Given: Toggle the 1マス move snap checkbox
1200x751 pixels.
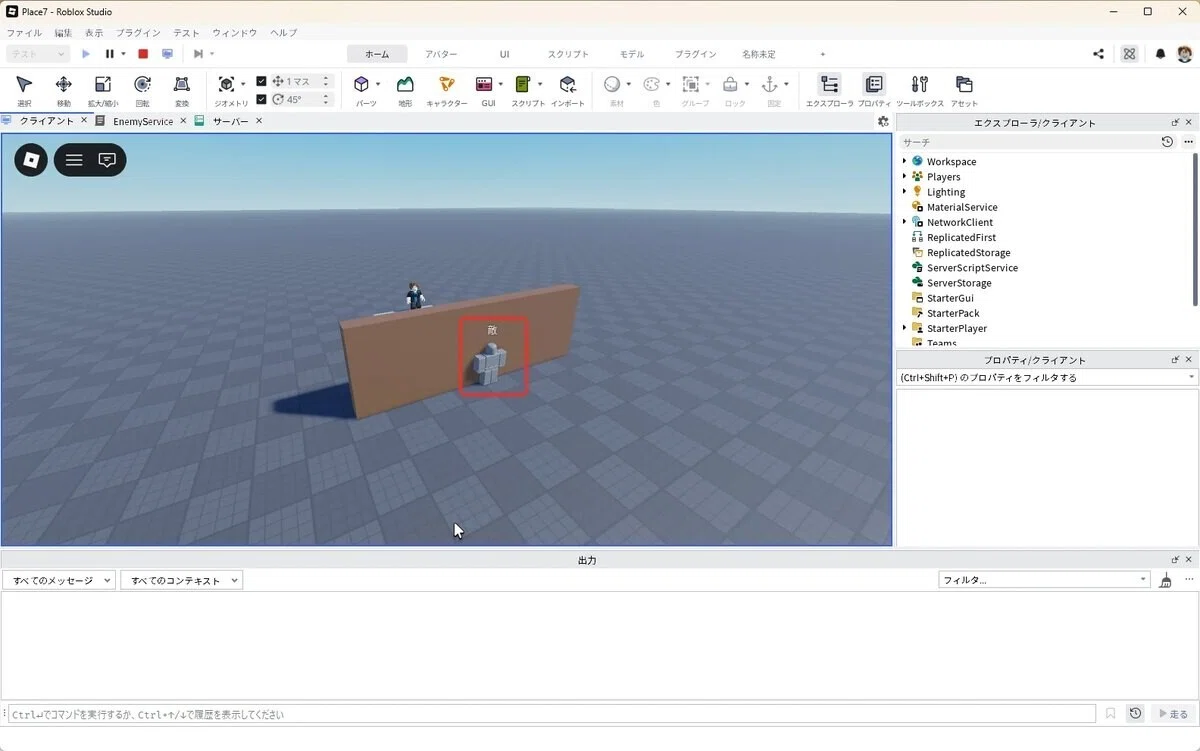Looking at the screenshot, I should pos(261,81).
